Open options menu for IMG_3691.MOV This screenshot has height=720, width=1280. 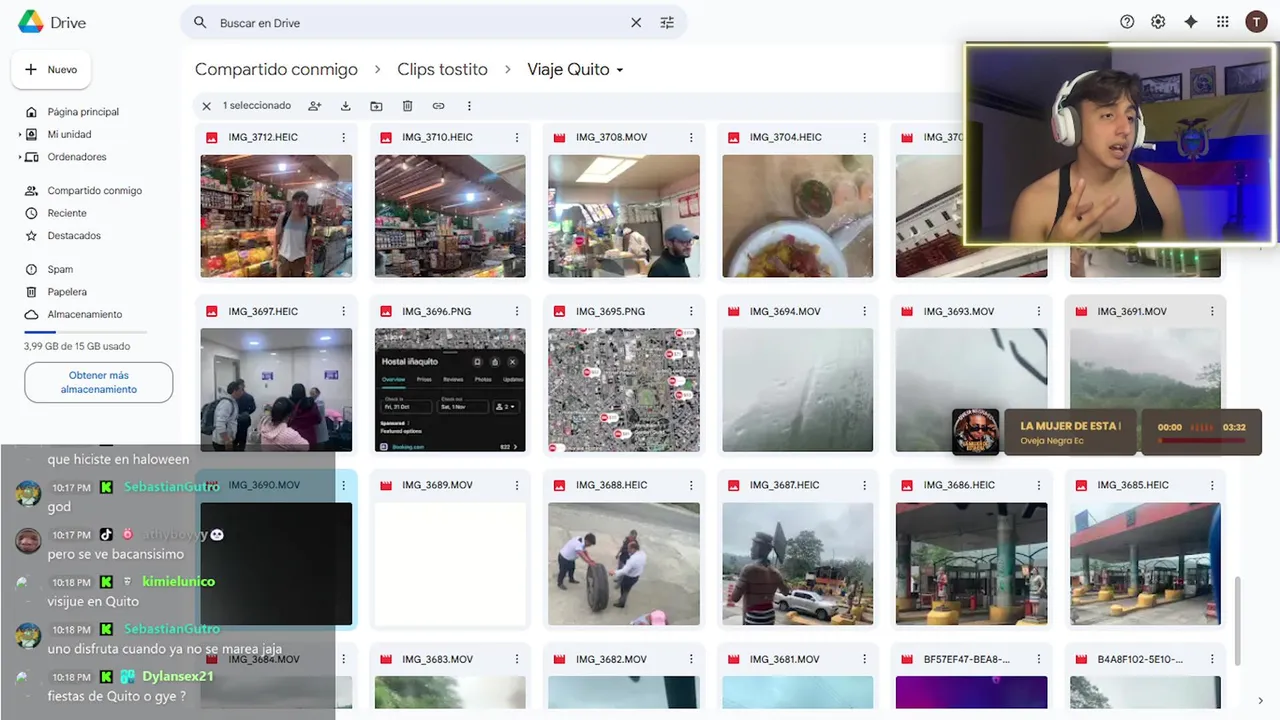pos(1213,311)
